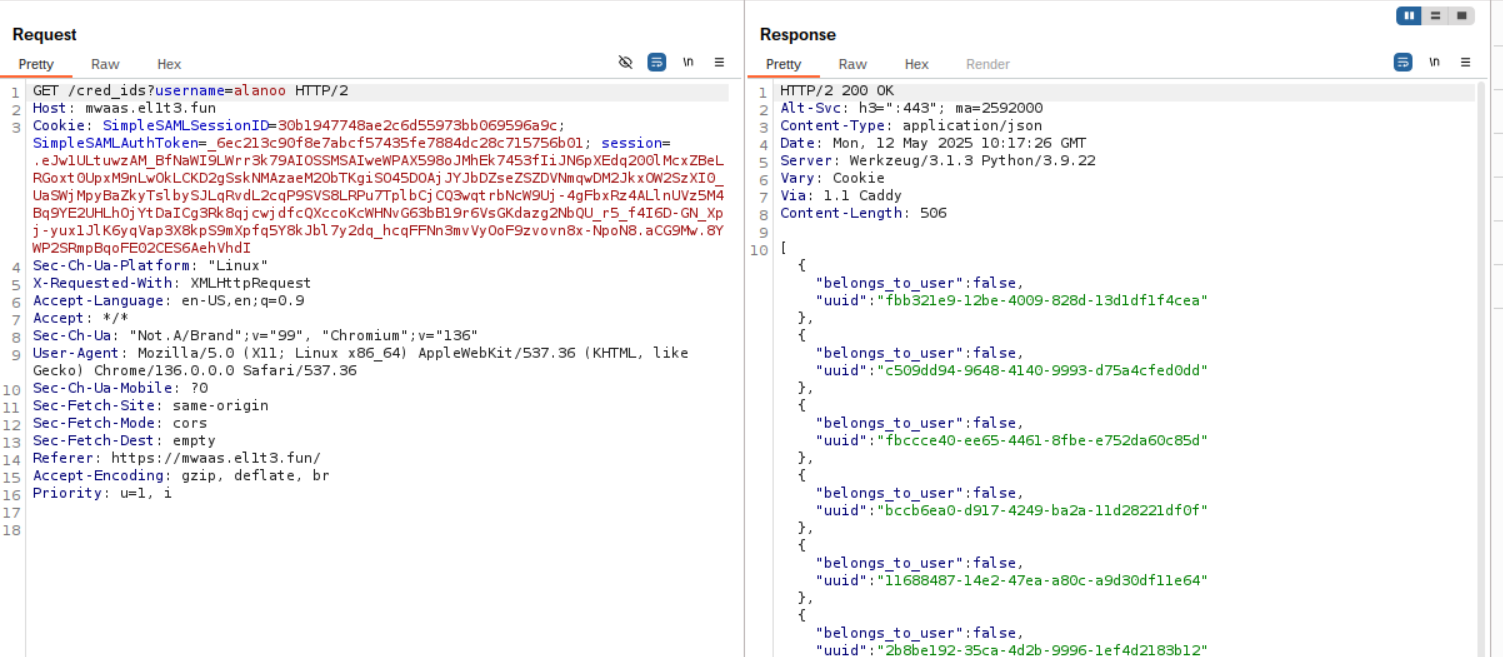1503x657 pixels.
Task: Click the 'Accept-Encoding: gzip, deflate, br' header
Action: [181, 476]
